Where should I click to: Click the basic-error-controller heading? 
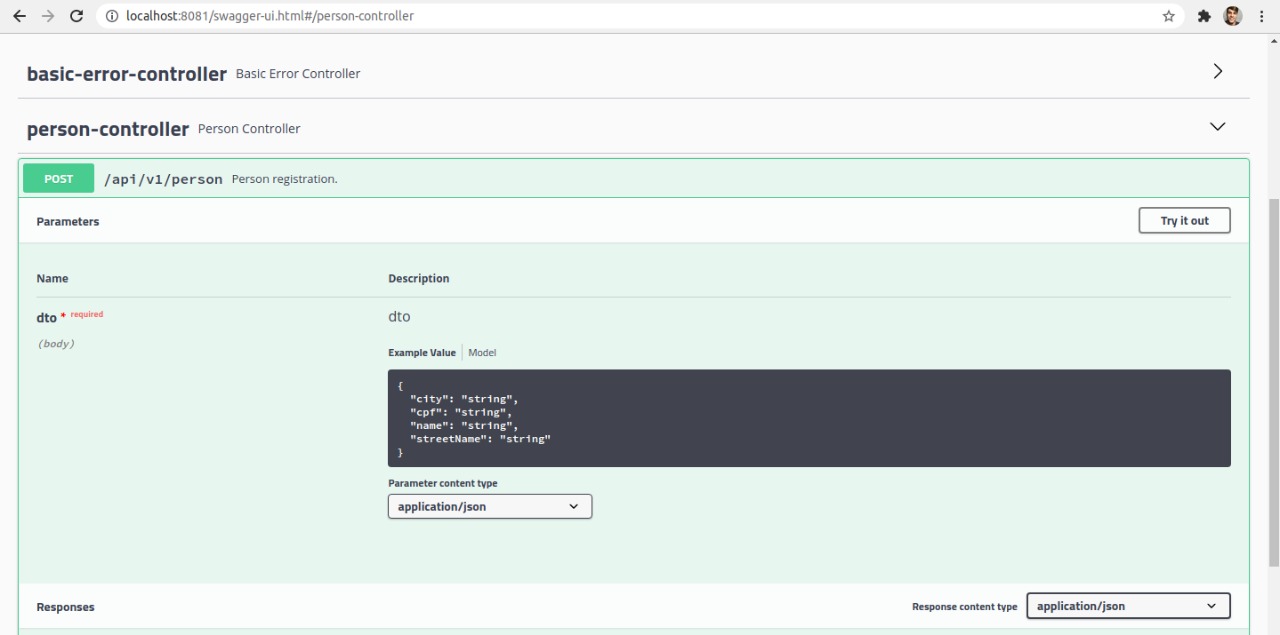127,74
